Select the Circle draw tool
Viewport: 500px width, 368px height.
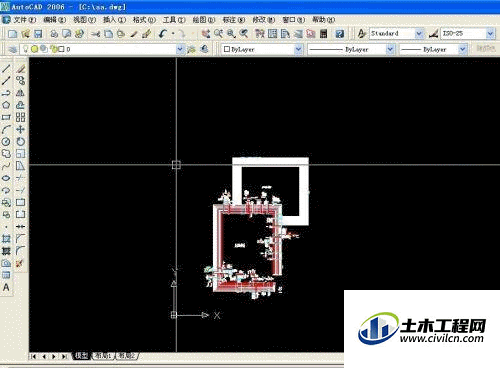coord(6,142)
